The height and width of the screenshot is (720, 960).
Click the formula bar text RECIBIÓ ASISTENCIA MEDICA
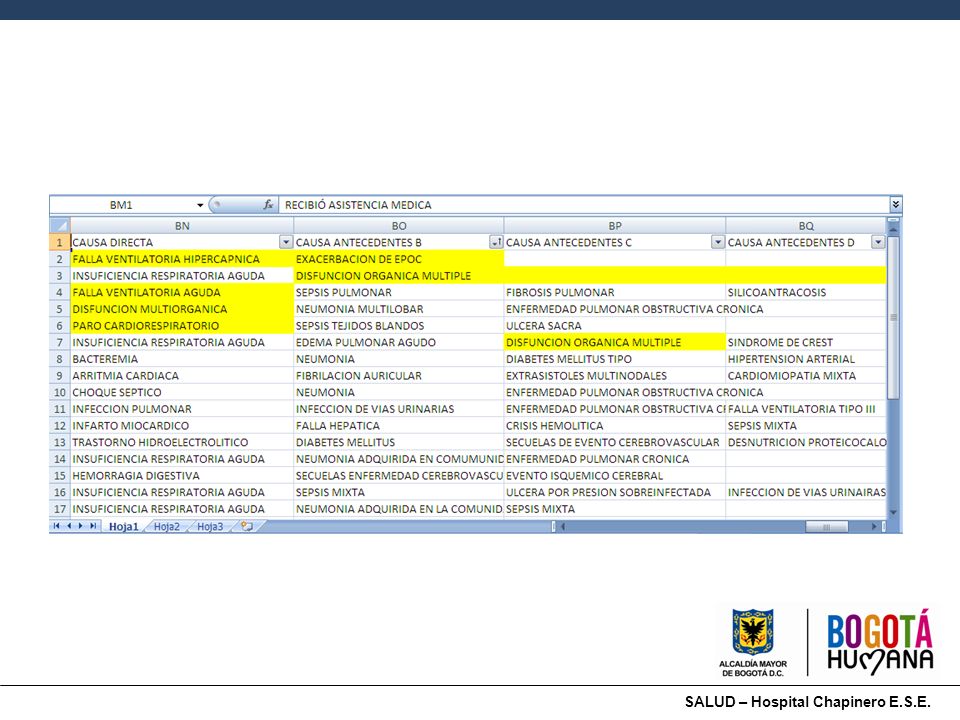click(x=358, y=205)
